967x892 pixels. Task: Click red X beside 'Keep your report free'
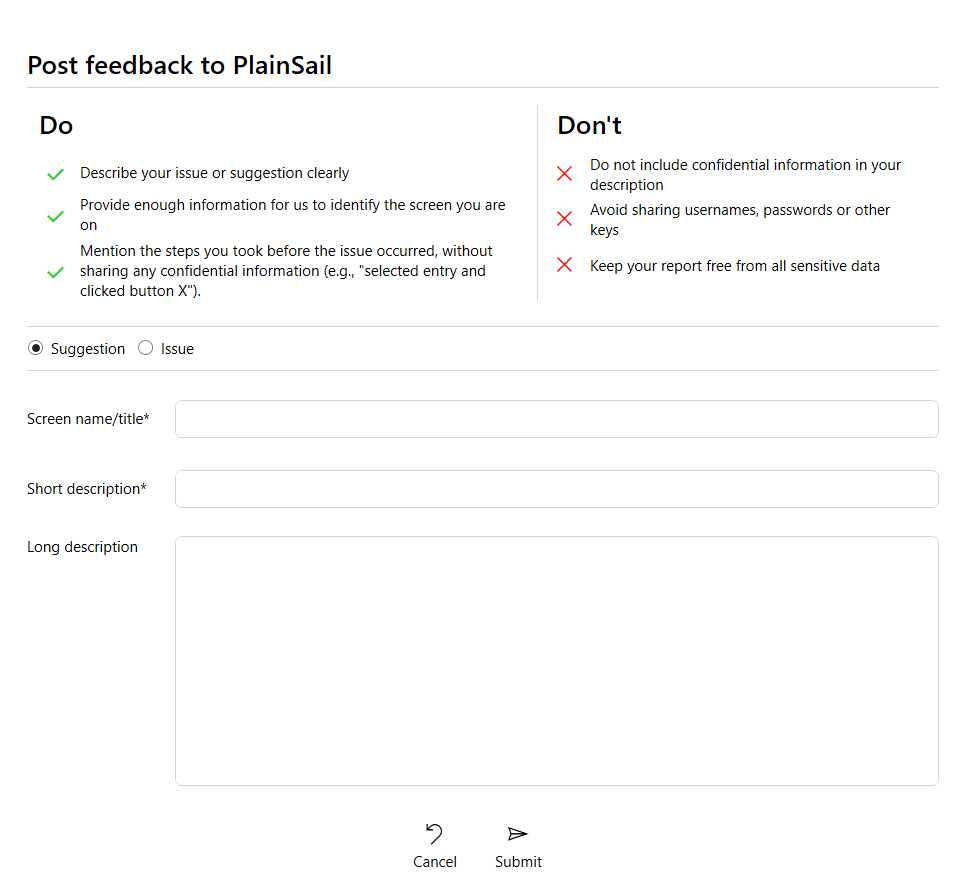[x=564, y=265]
